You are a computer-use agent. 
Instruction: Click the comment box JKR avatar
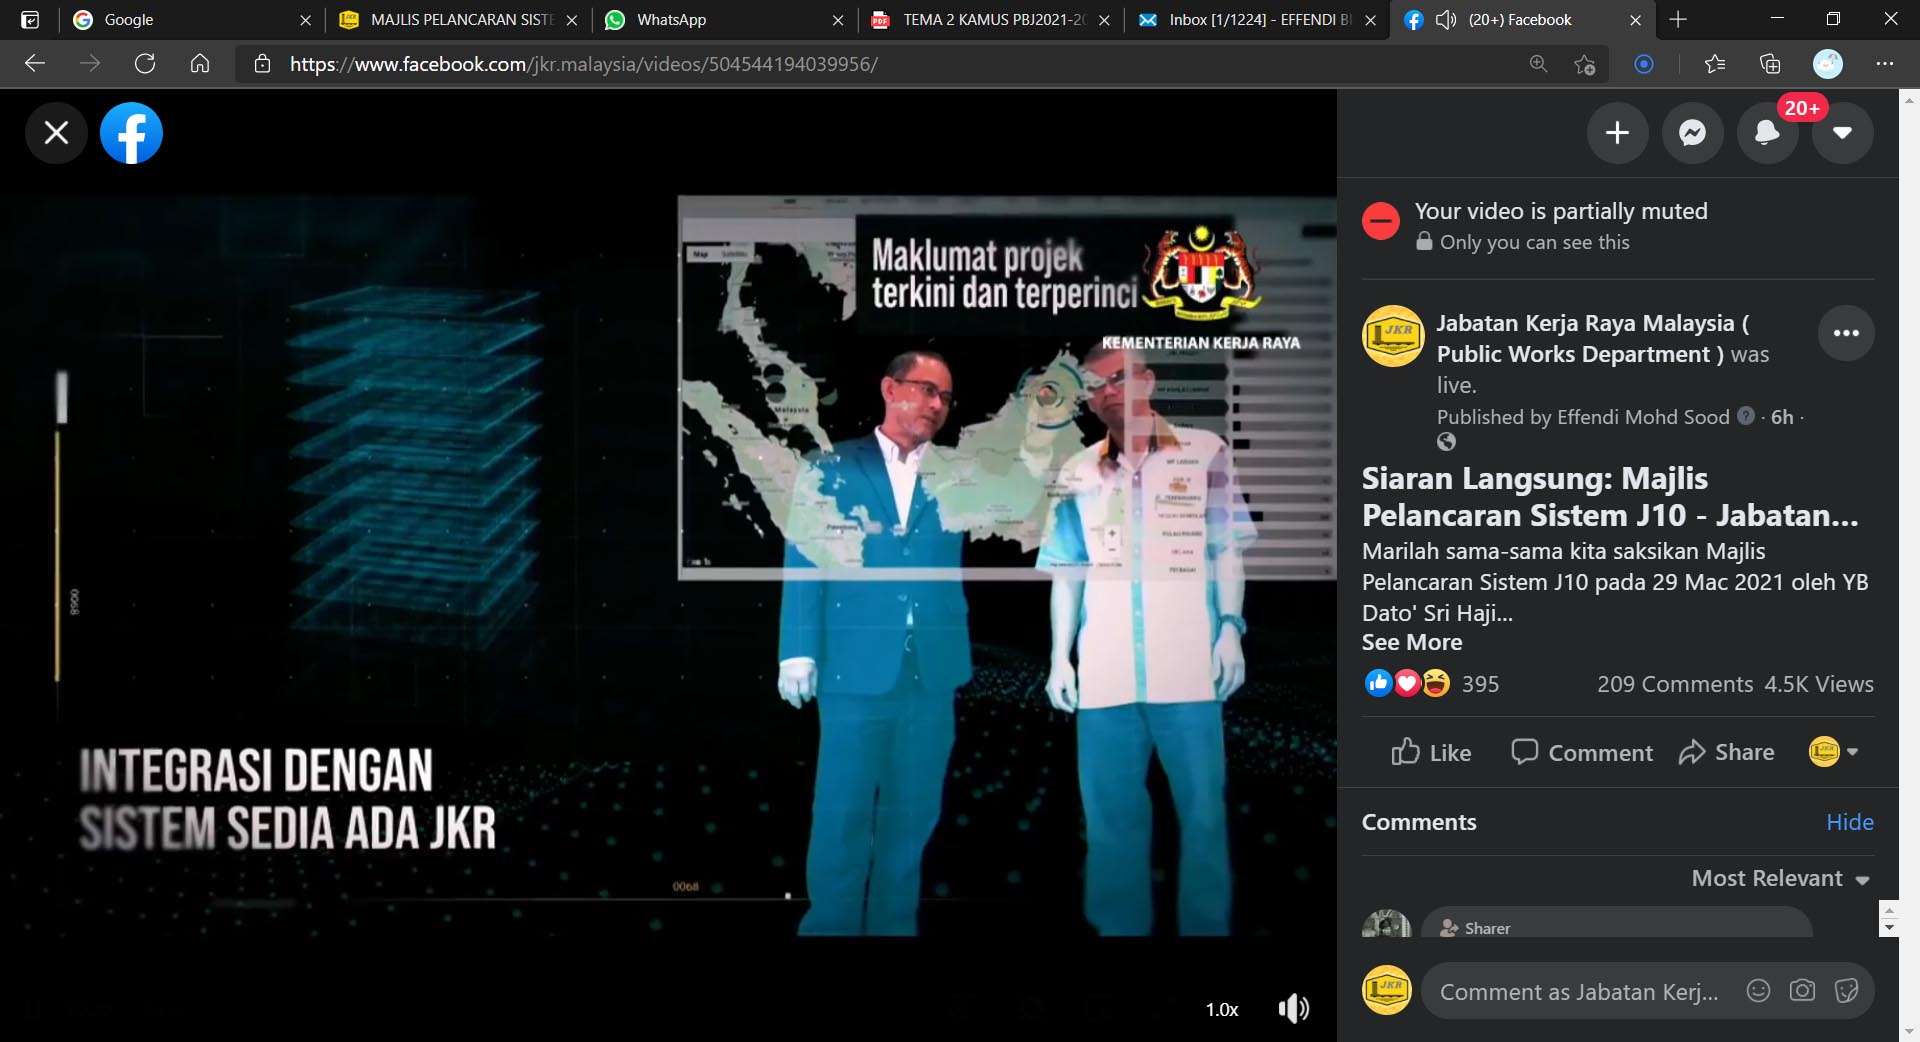[1387, 990]
